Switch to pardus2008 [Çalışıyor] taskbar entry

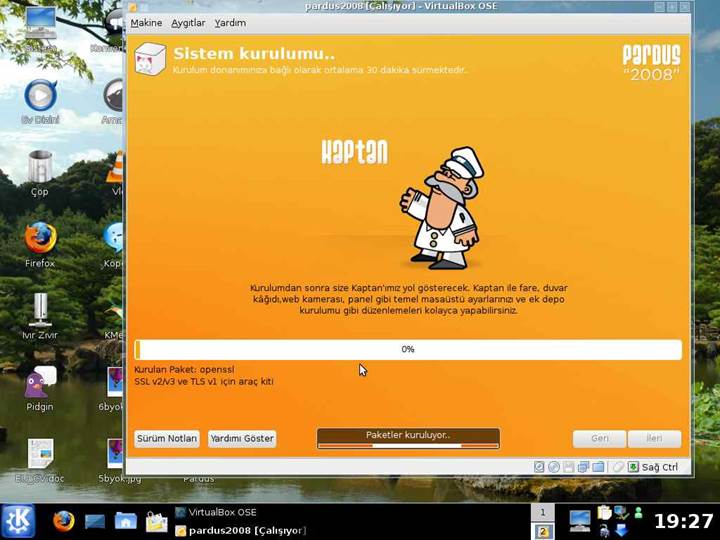coord(241,531)
